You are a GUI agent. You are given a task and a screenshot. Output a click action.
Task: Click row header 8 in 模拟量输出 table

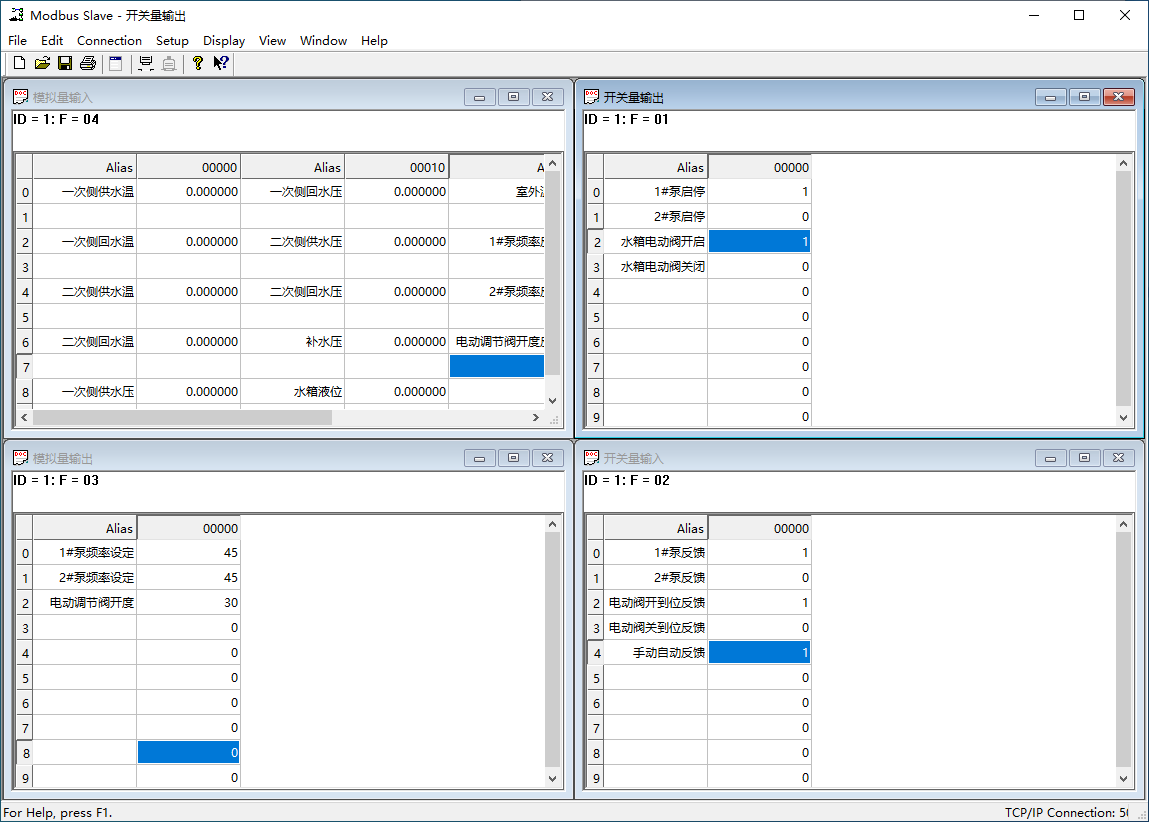(26, 752)
